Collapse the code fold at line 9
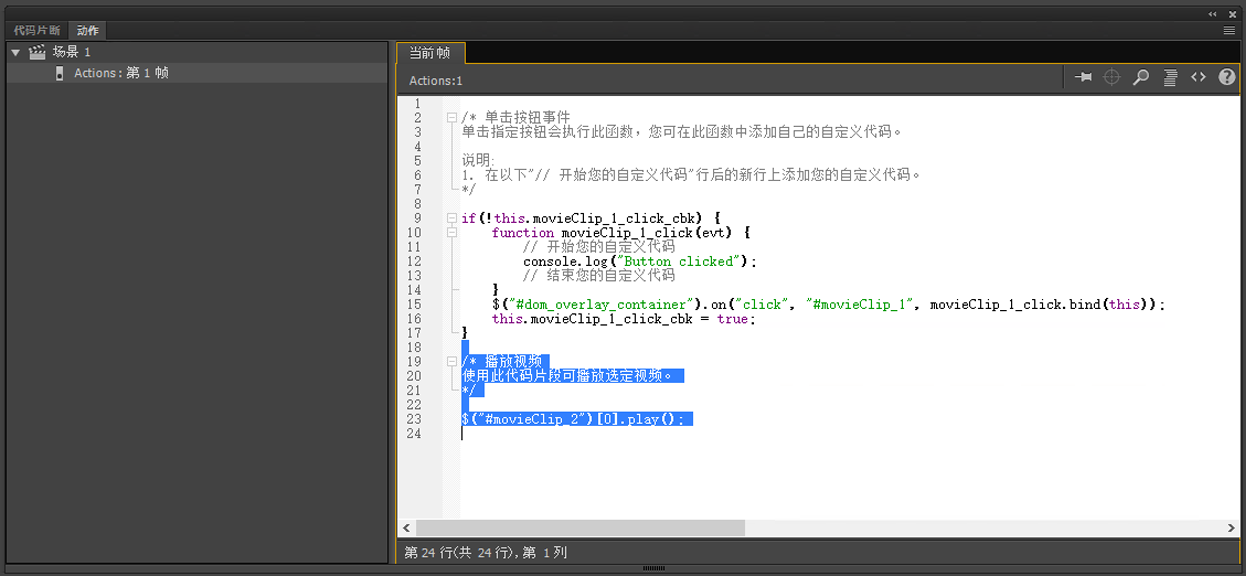 tap(452, 218)
